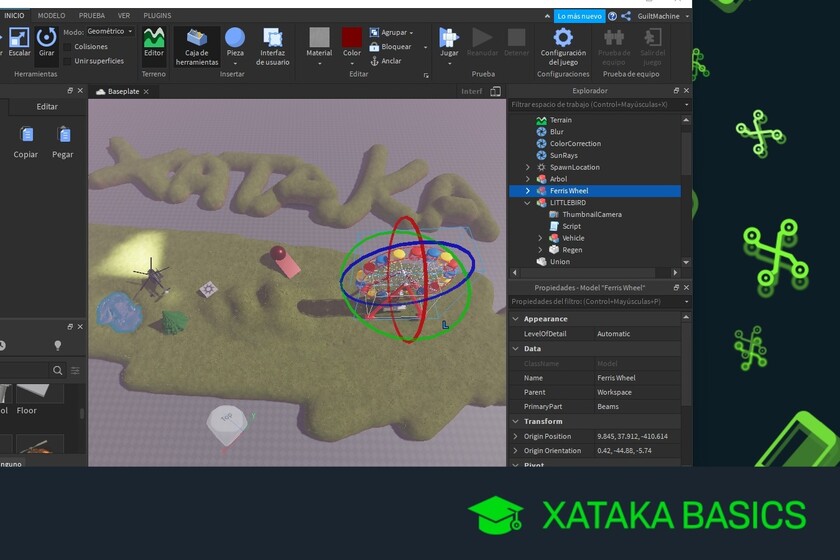Screen dimensions: 840x560
Task: Expand the Ferris Wheel tree node
Action: [528, 191]
